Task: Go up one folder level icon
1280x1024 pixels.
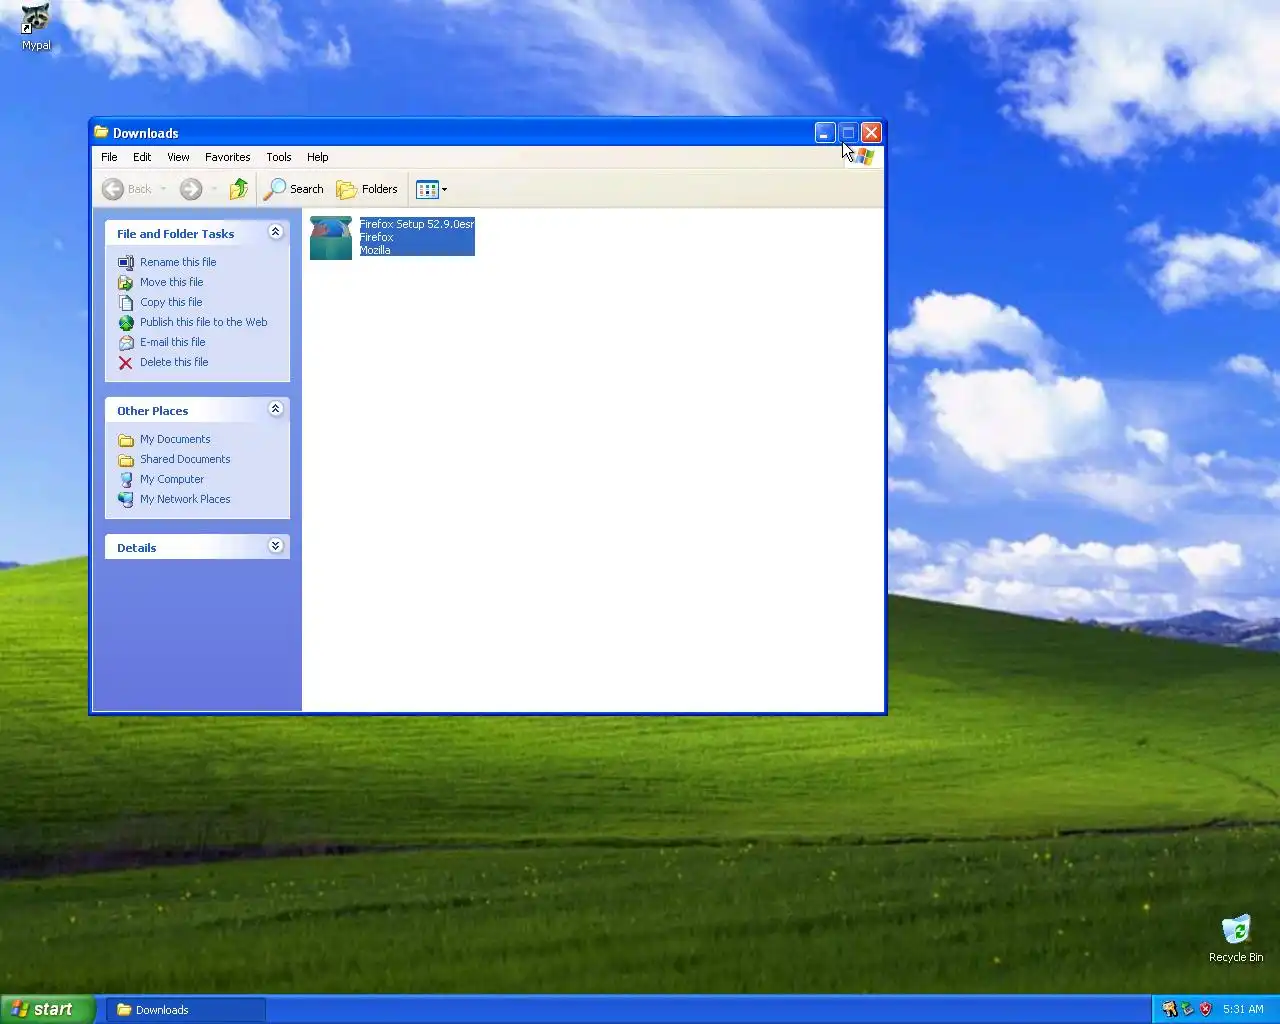Action: click(238, 189)
